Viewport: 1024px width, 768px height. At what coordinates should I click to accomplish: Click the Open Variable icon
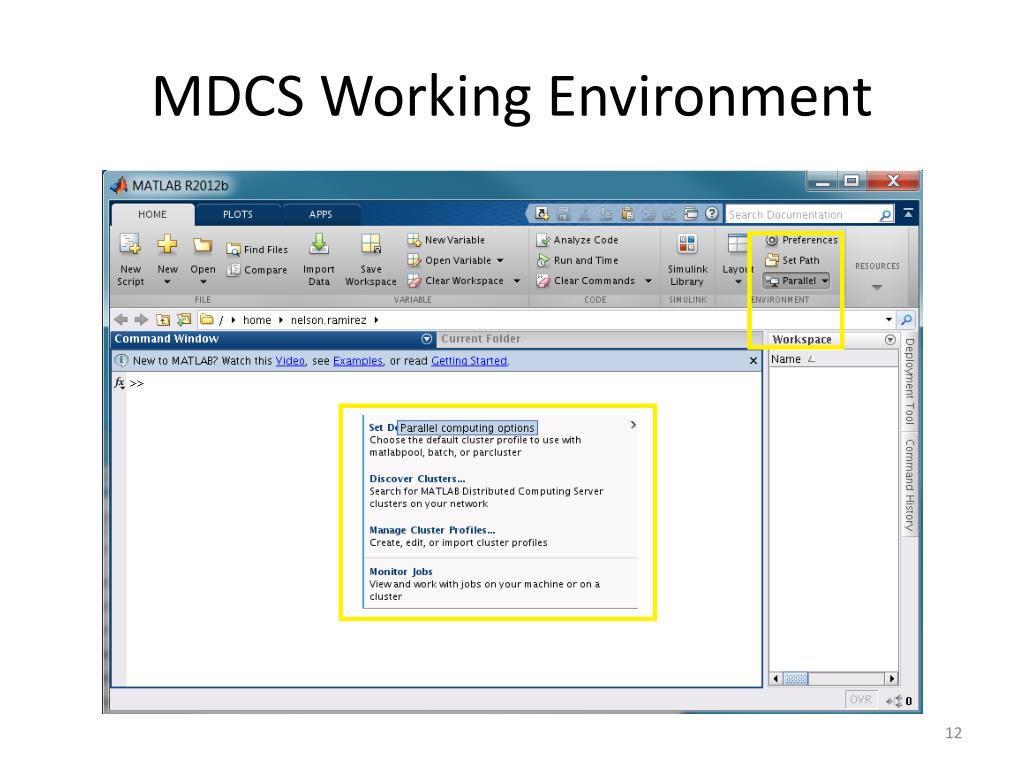pyautogui.click(x=414, y=260)
